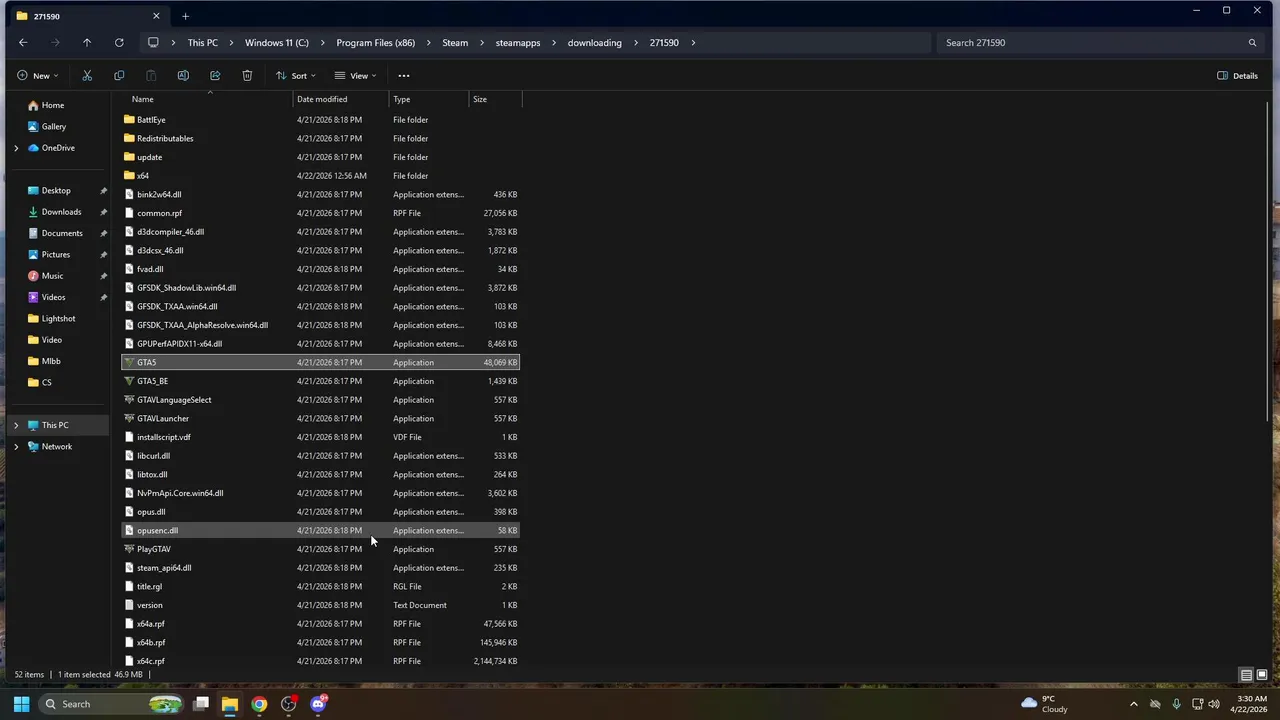Image resolution: width=1280 pixels, height=720 pixels.
Task: Open Lightshot folder in sidebar
Action: pyautogui.click(x=60, y=318)
